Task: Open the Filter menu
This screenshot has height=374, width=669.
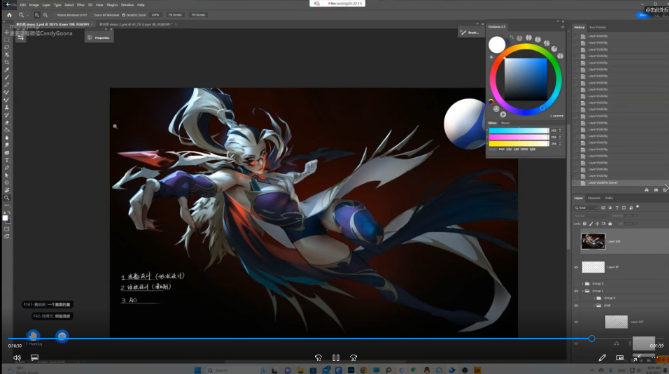Action: [81, 5]
